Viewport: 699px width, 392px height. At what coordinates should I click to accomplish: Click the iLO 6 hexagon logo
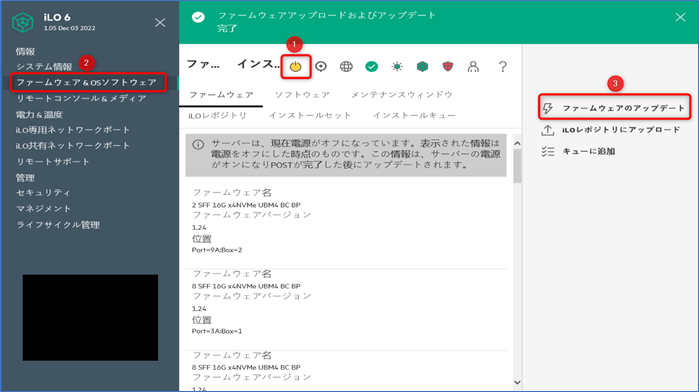point(22,22)
